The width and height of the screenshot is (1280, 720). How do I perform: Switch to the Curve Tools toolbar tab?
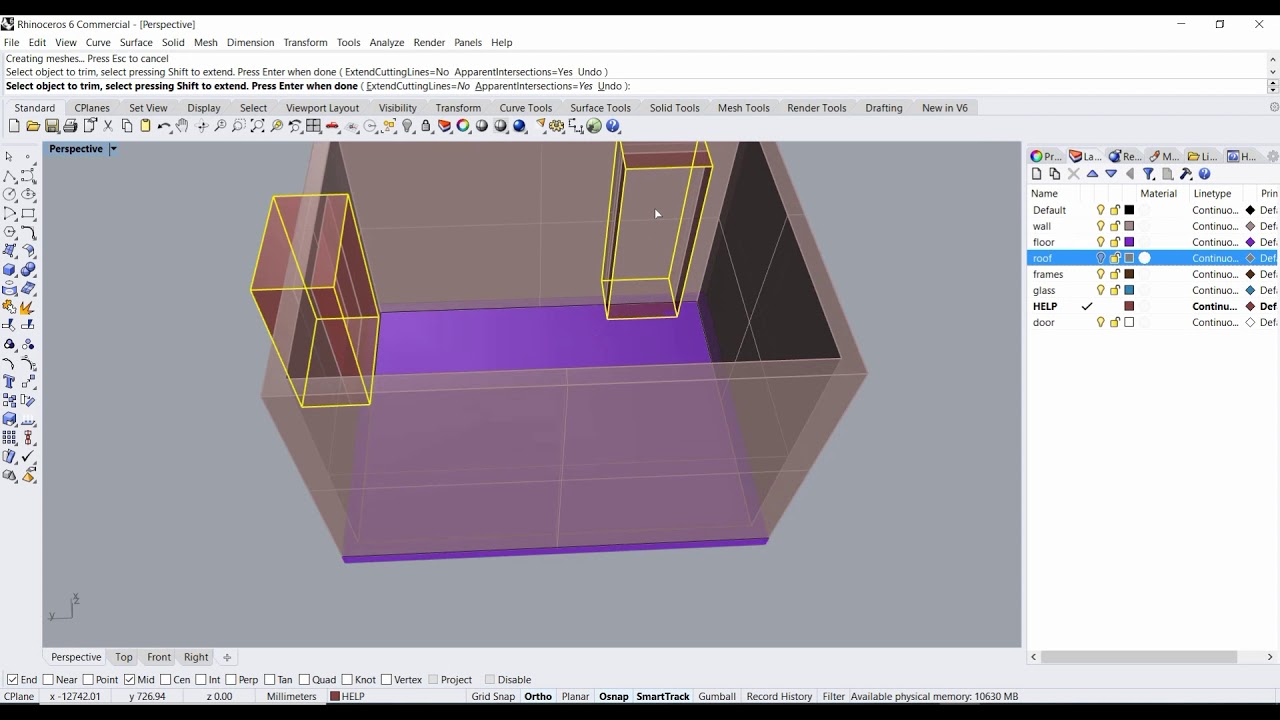(x=526, y=108)
